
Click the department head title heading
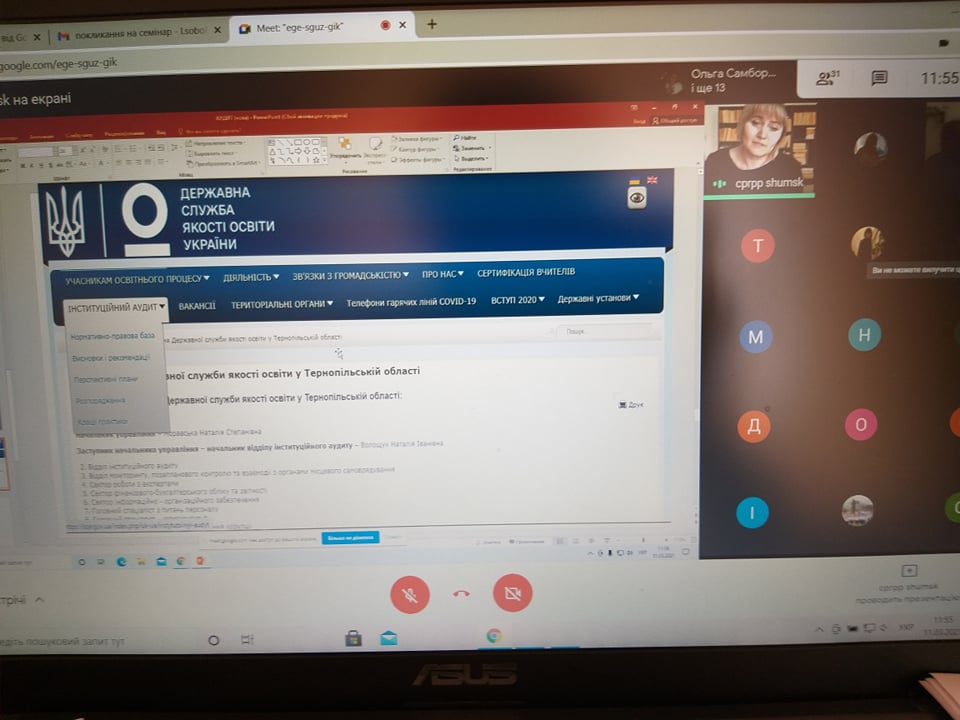[x=291, y=372]
